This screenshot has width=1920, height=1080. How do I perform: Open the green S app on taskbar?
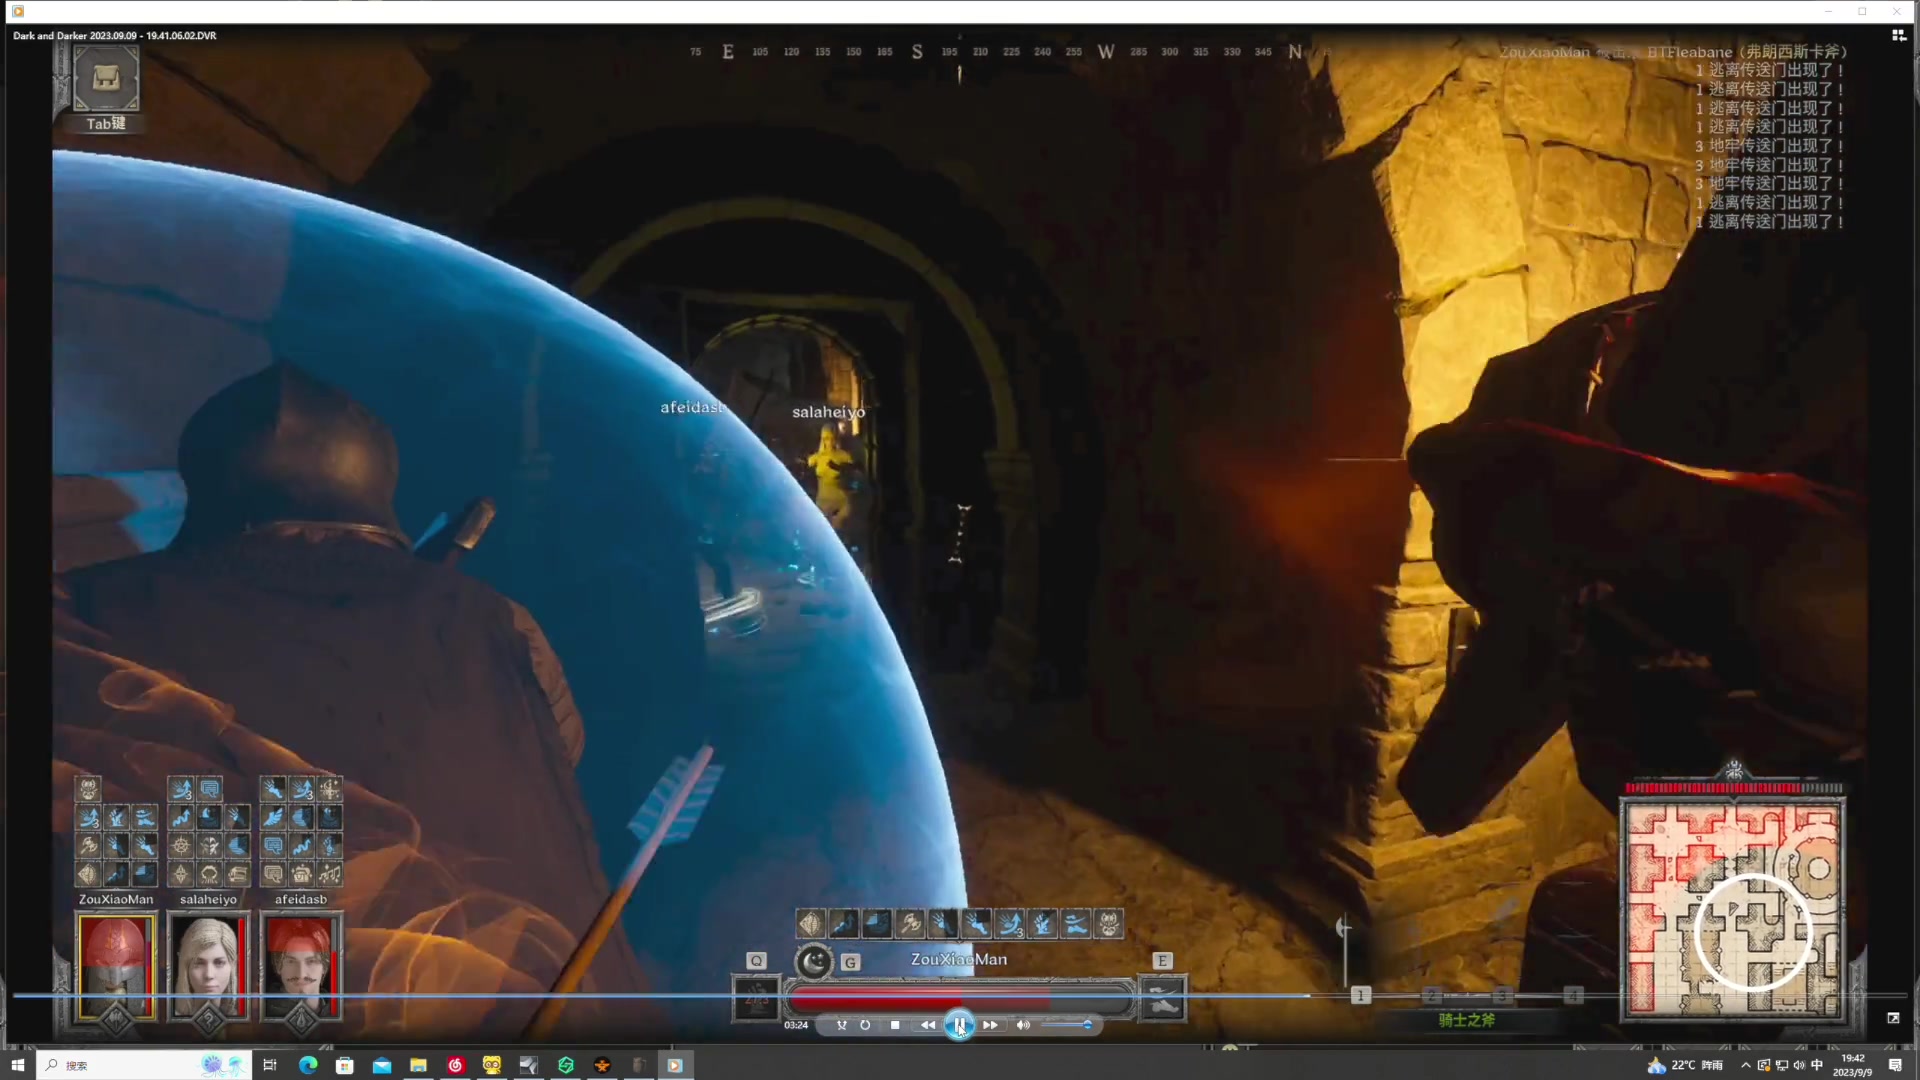tap(566, 1065)
